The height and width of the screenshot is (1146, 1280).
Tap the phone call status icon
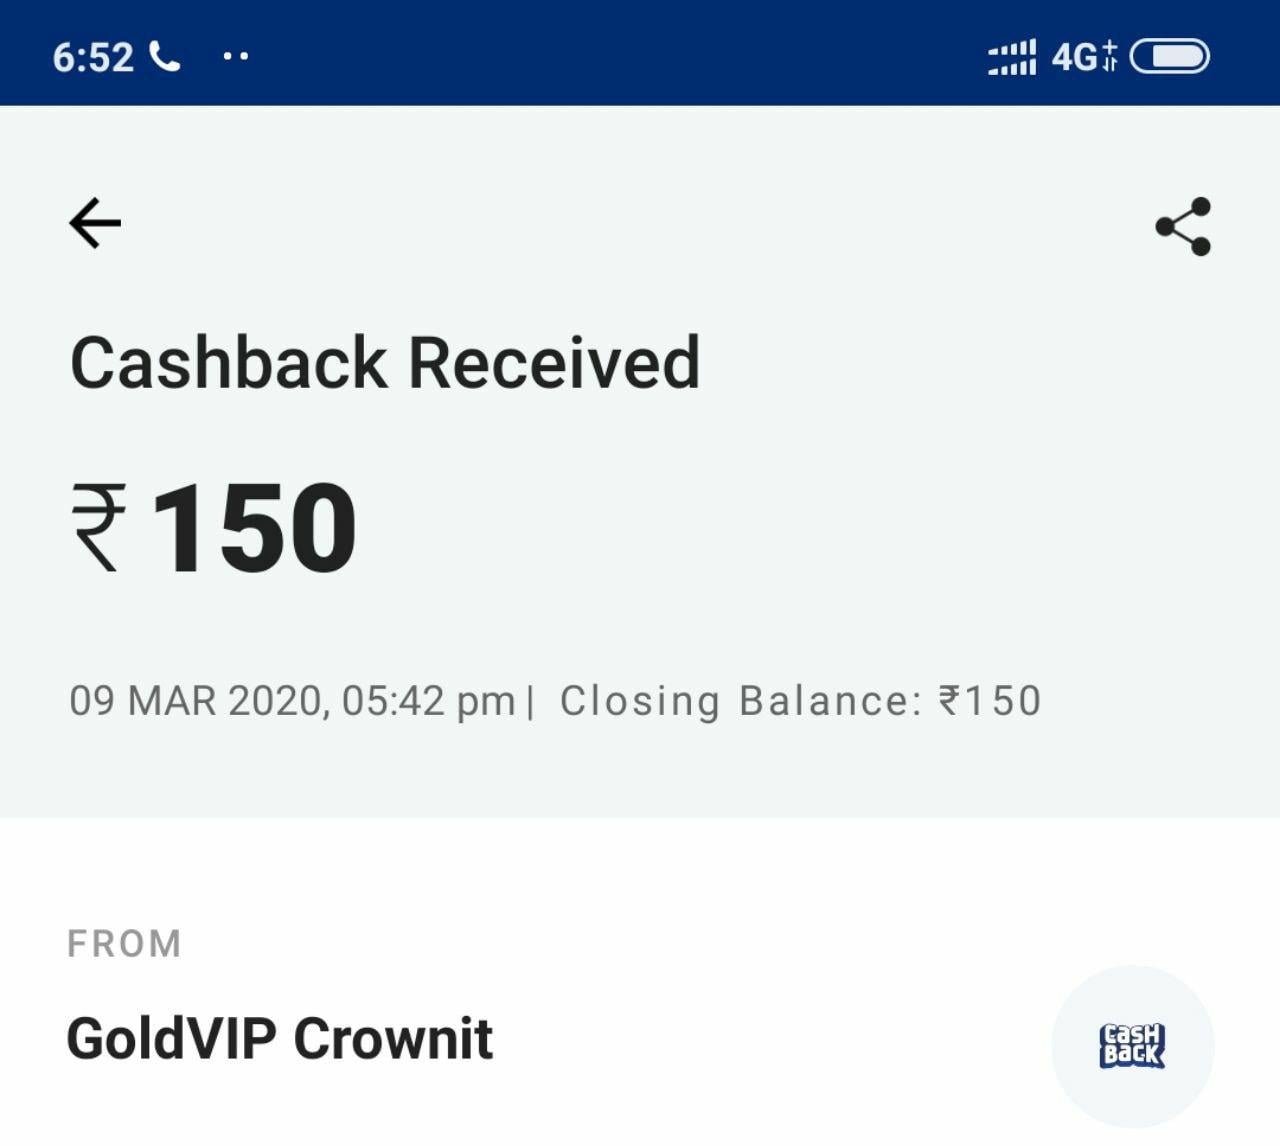pos(165,56)
